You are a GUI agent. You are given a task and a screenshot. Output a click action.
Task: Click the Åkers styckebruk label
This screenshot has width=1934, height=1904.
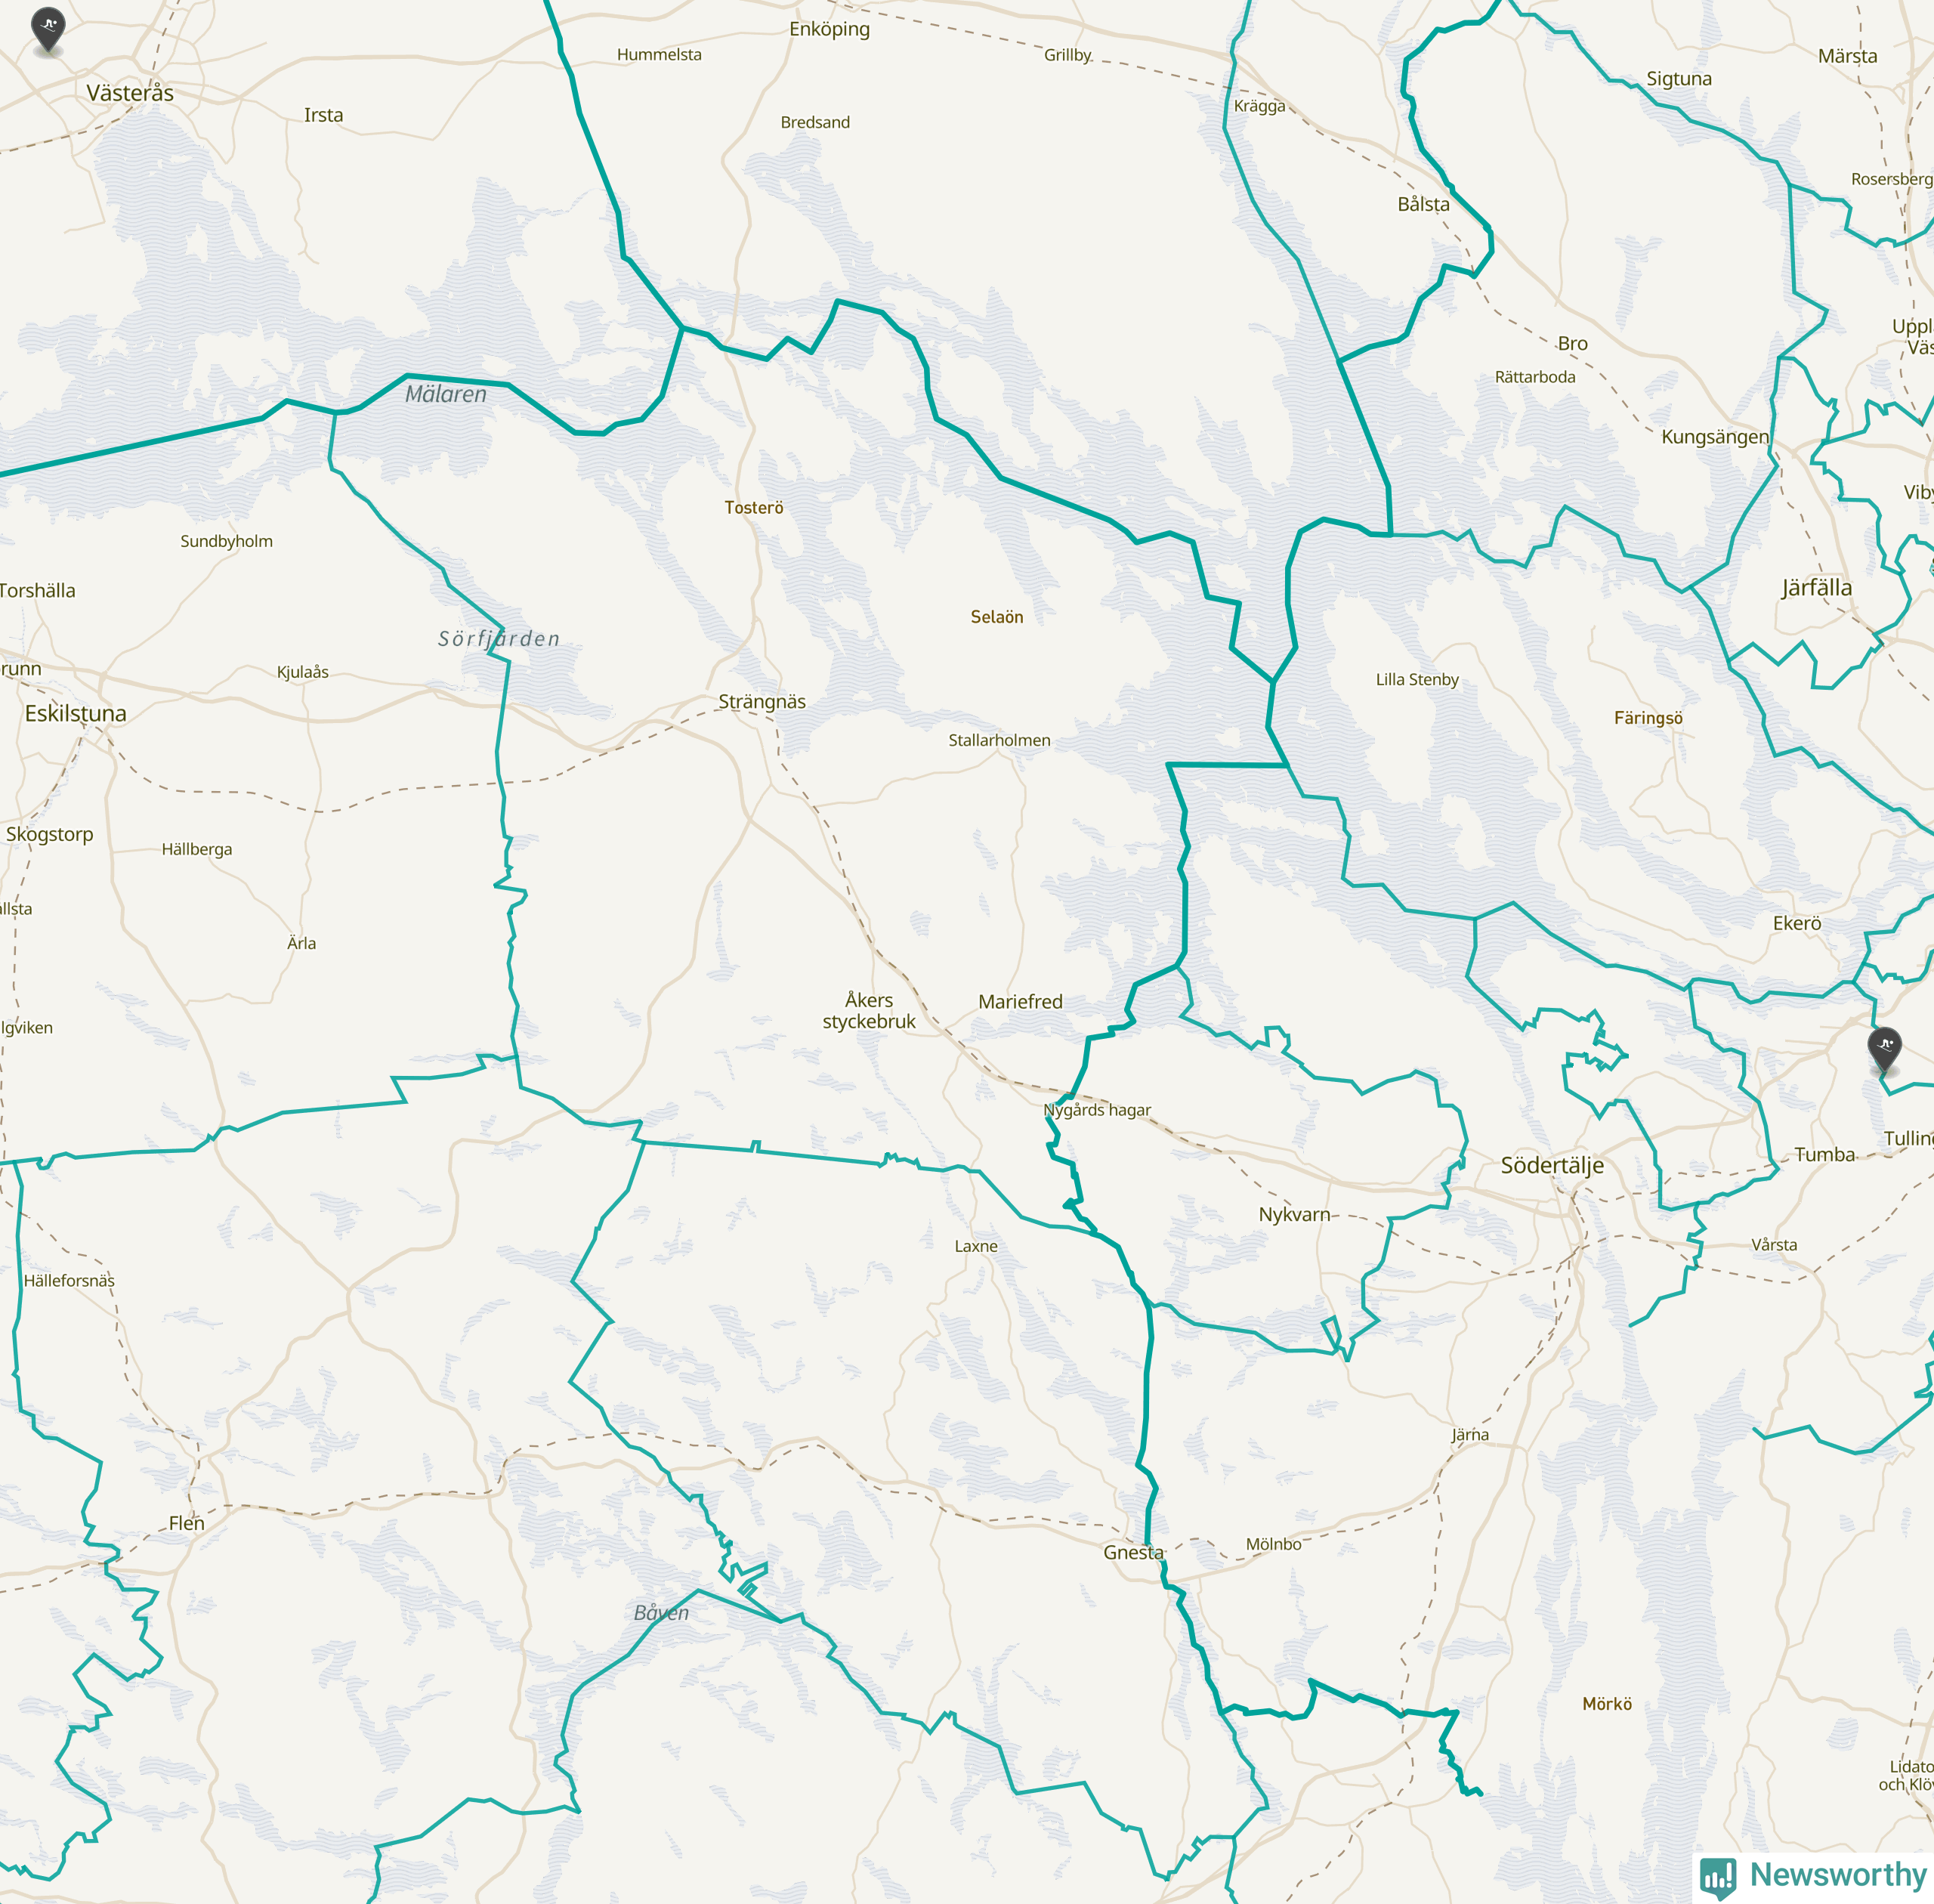point(869,1011)
